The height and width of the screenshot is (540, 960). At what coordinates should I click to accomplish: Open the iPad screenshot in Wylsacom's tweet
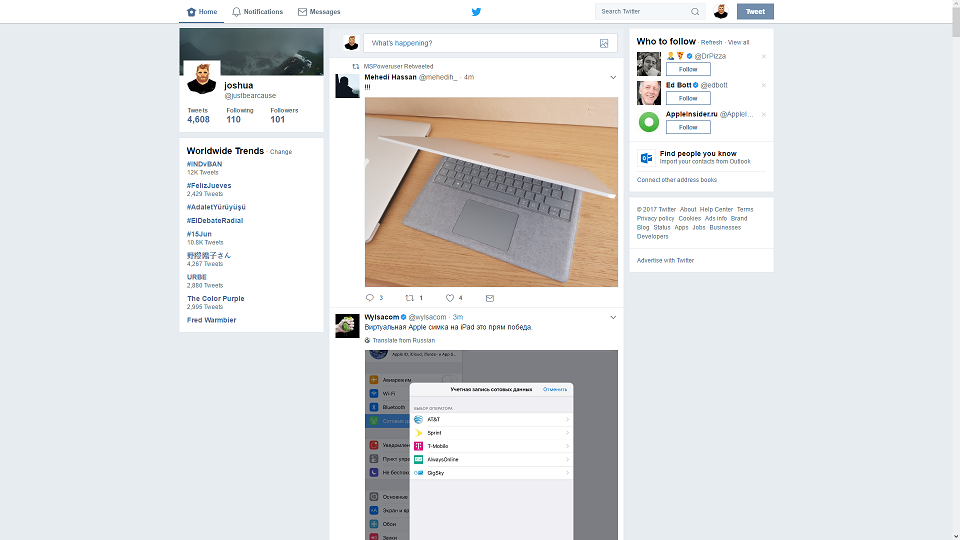pos(491,445)
